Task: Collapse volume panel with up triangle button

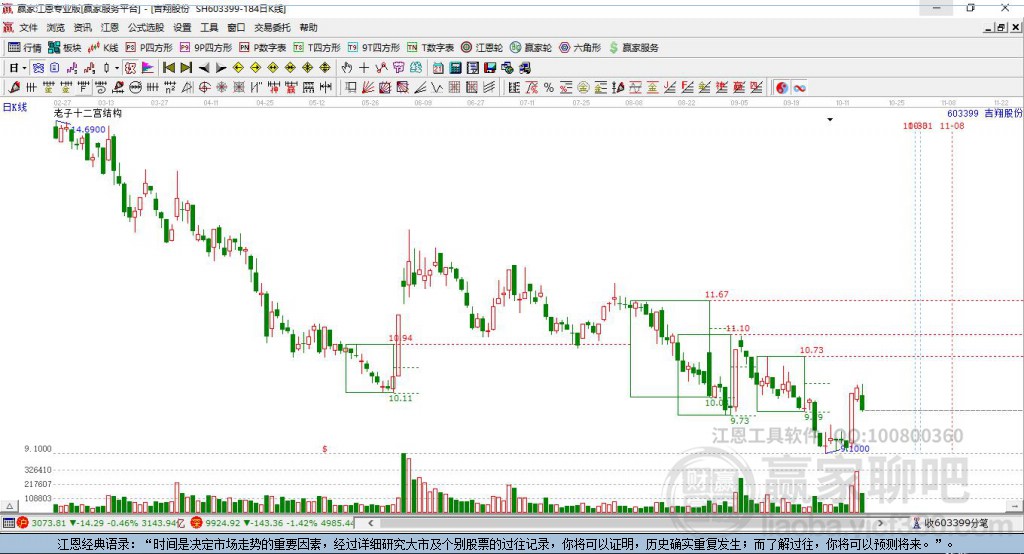Action: (x=9, y=506)
